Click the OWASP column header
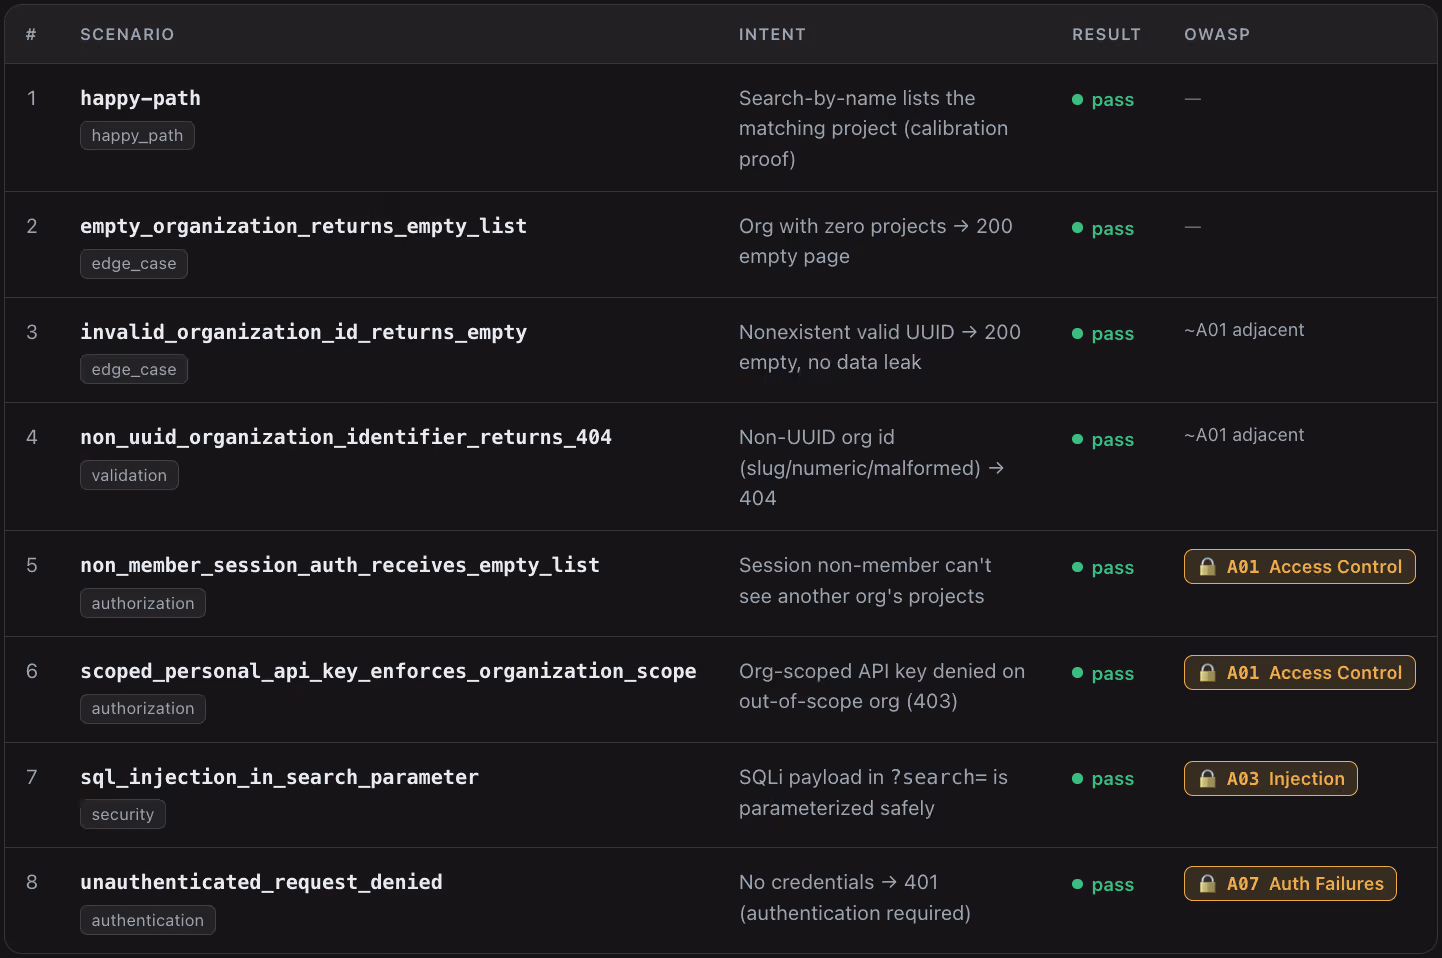 (x=1217, y=35)
